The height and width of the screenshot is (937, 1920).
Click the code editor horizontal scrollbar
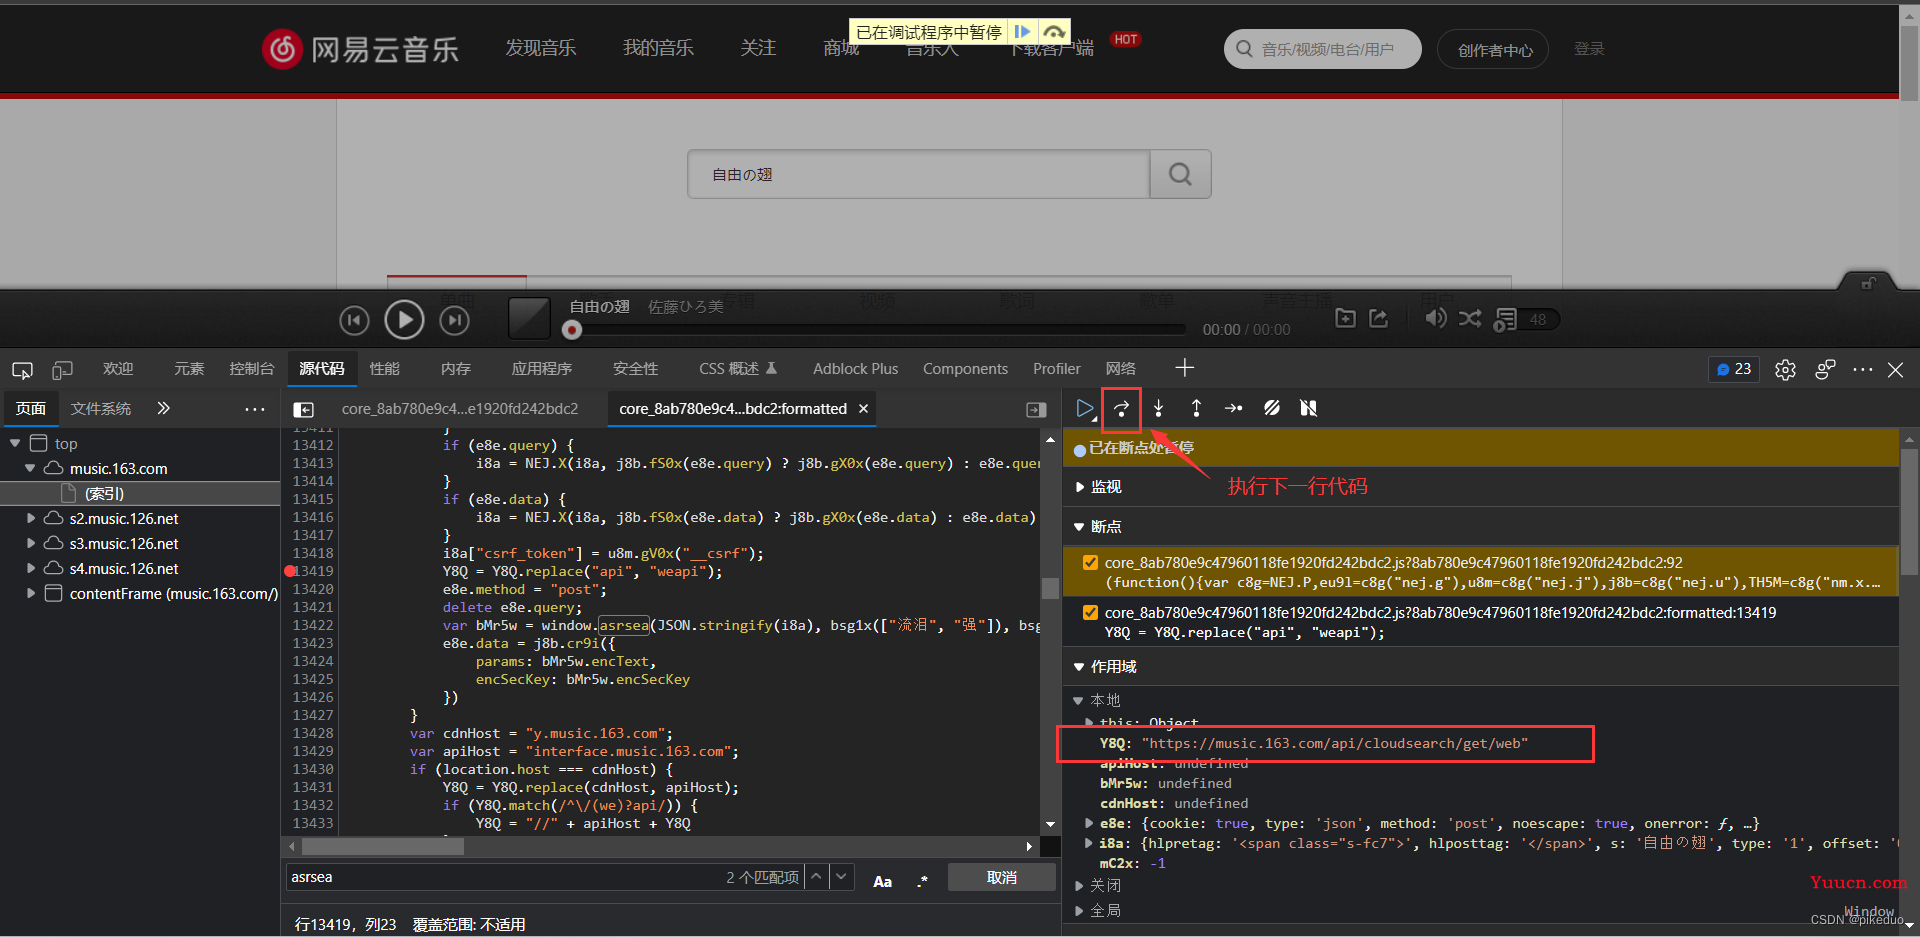click(x=383, y=846)
